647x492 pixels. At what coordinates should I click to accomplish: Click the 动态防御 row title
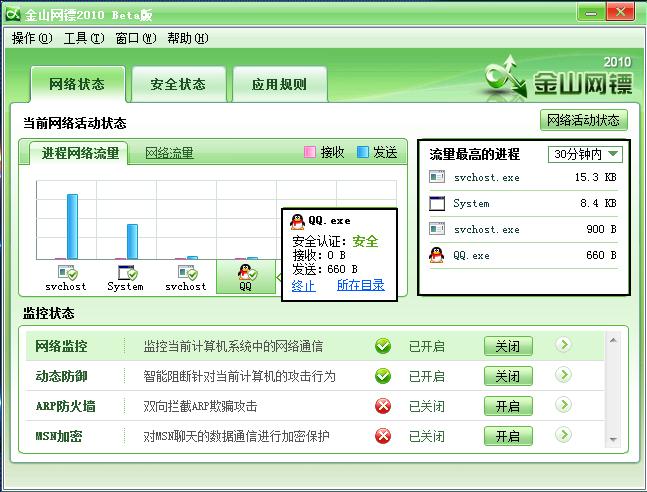[x=61, y=376]
